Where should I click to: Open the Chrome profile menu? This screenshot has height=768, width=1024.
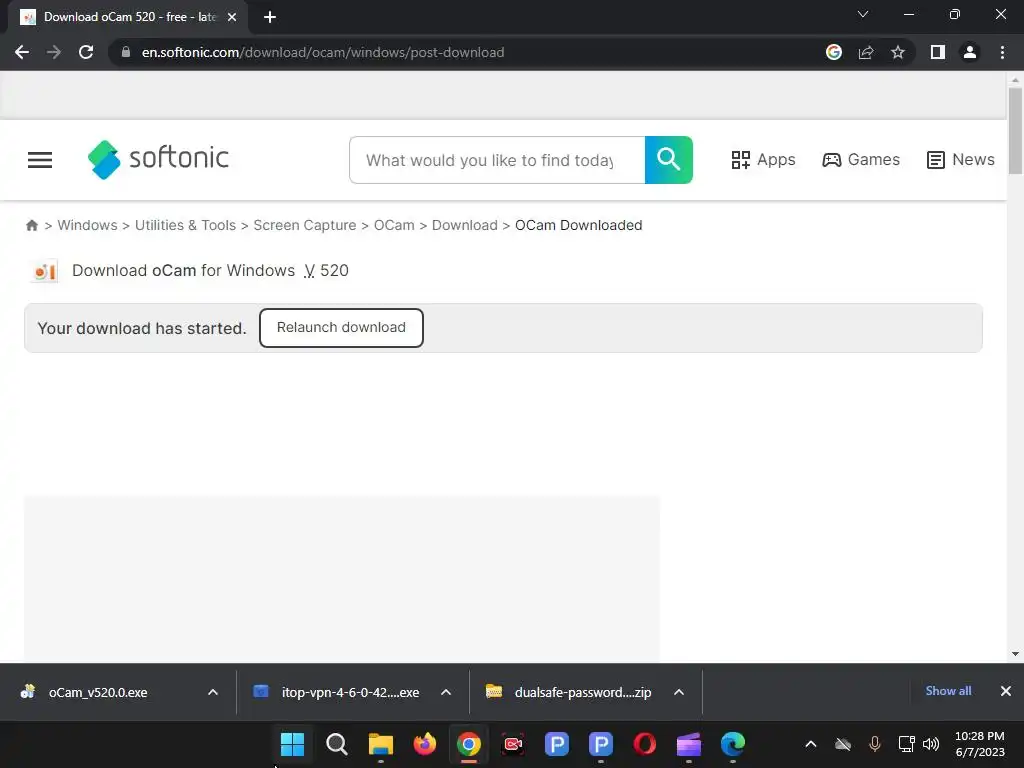[x=970, y=52]
